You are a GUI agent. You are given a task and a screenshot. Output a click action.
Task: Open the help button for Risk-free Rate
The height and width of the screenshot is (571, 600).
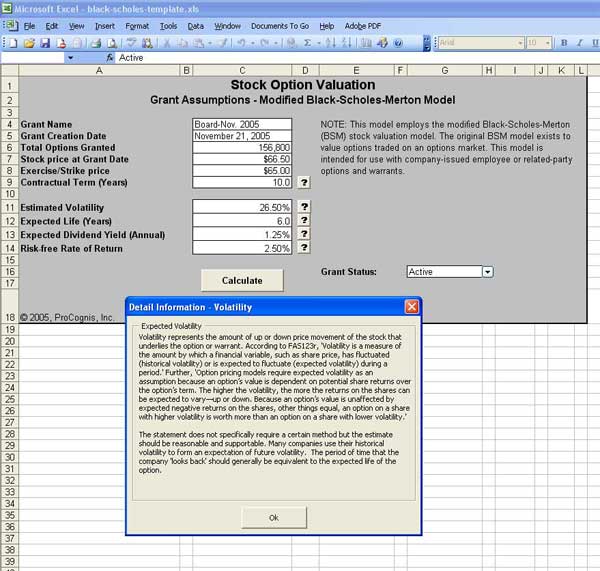(304, 248)
